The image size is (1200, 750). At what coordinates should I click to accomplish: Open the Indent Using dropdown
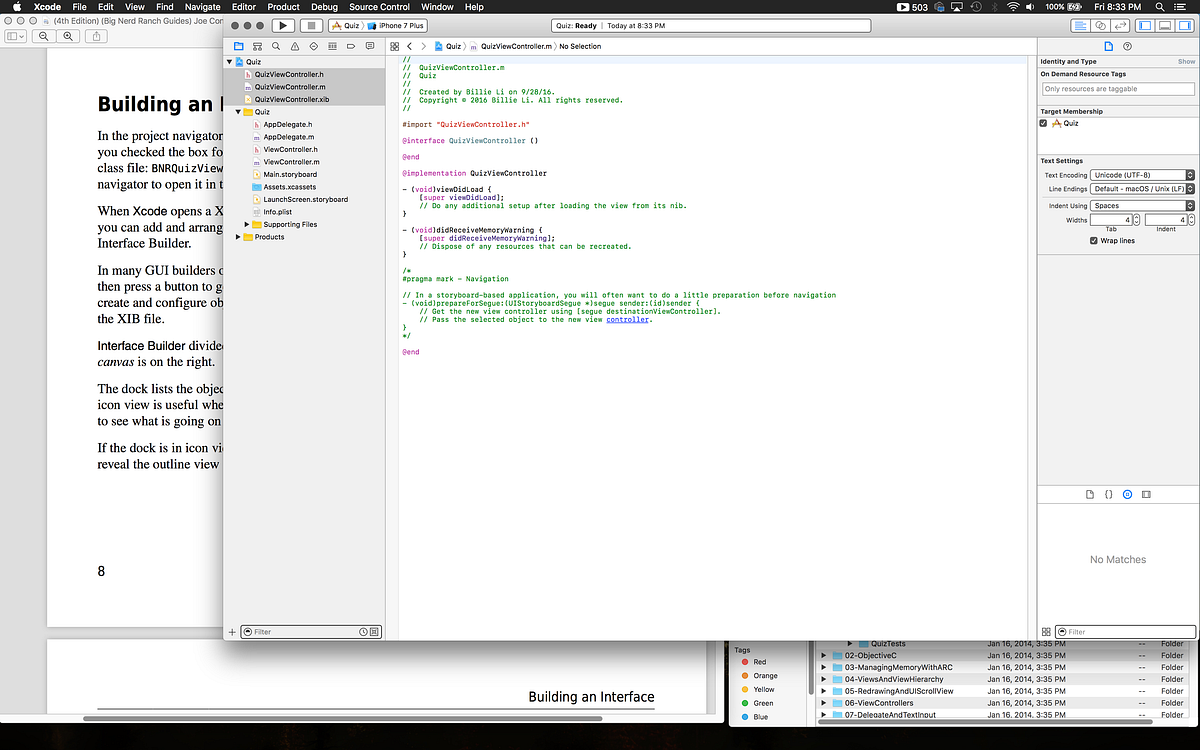click(1143, 206)
